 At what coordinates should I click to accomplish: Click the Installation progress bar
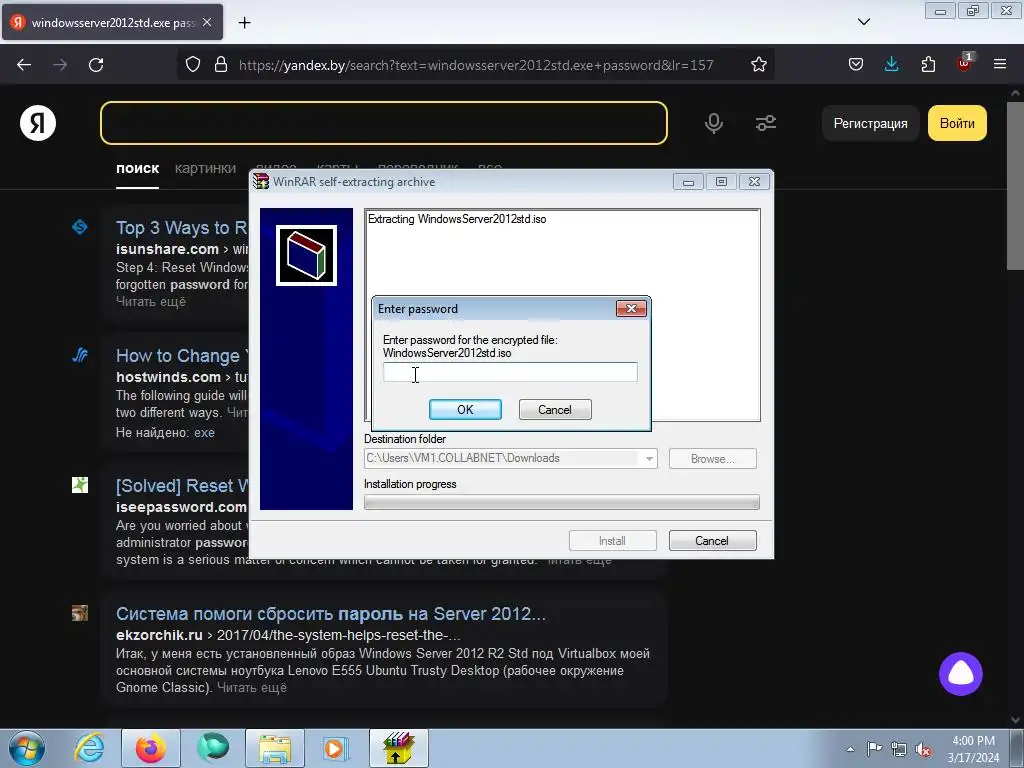pos(562,502)
